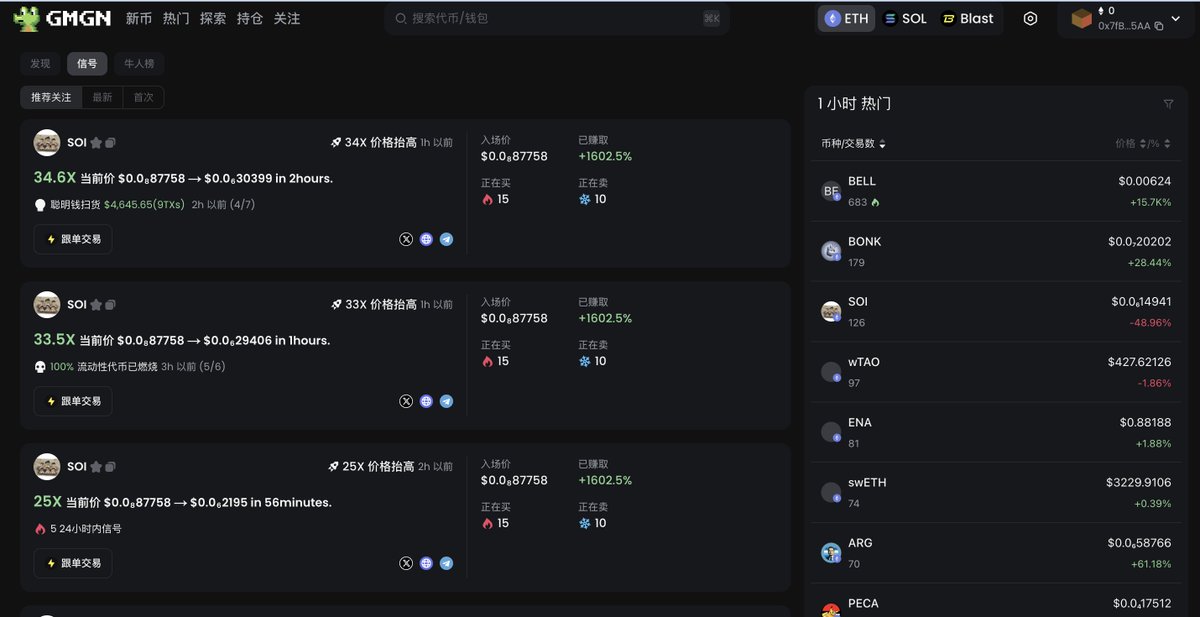Switch to Blast chain
The image size is (1200, 617).
tap(968, 19)
